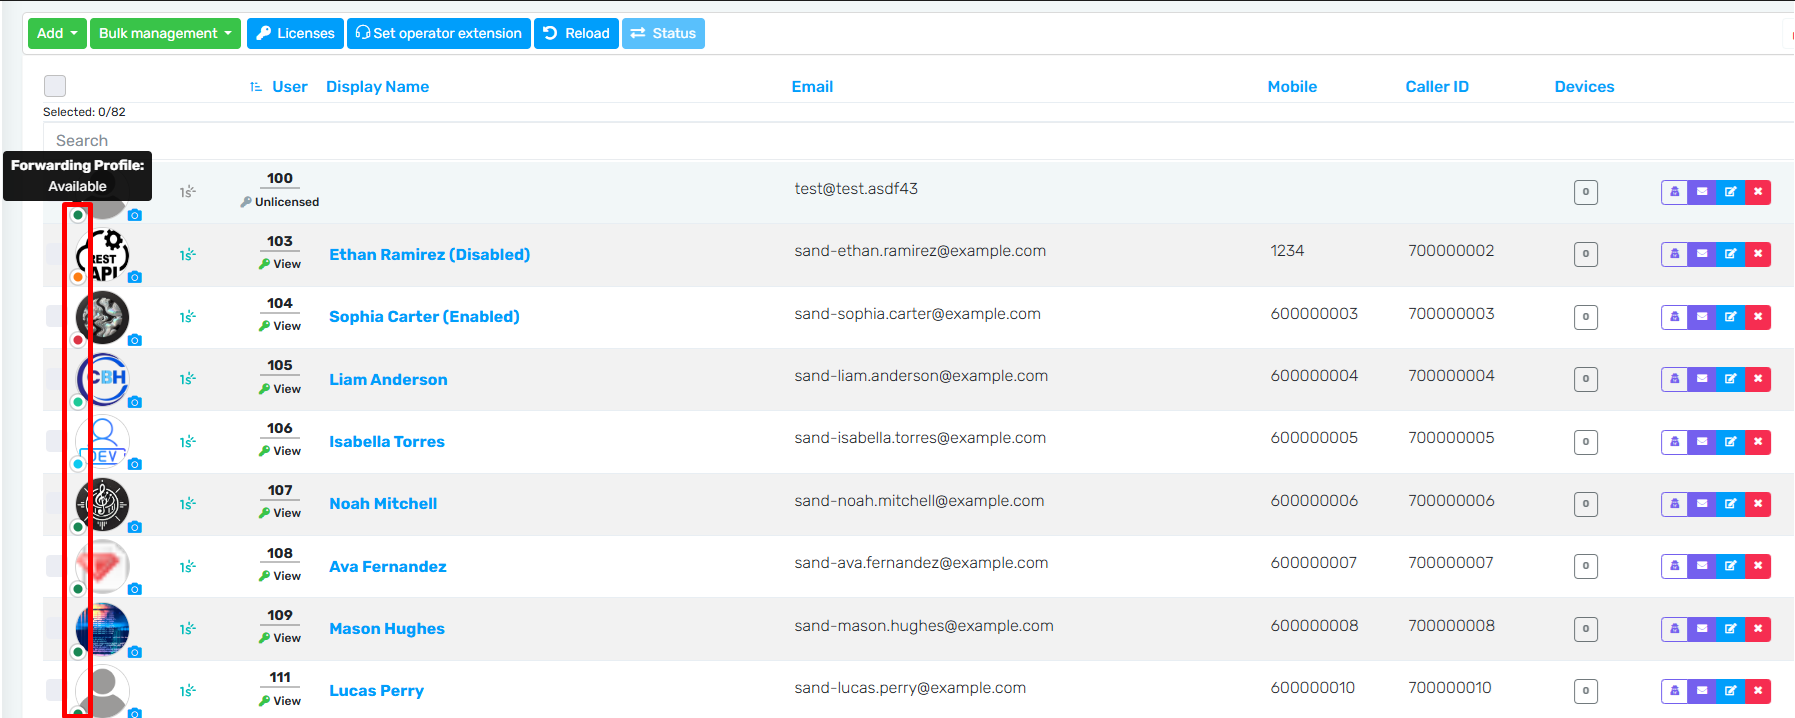Click camera icon on Noah Mitchell's avatar
This screenshot has width=1795, height=718.
pos(135,527)
